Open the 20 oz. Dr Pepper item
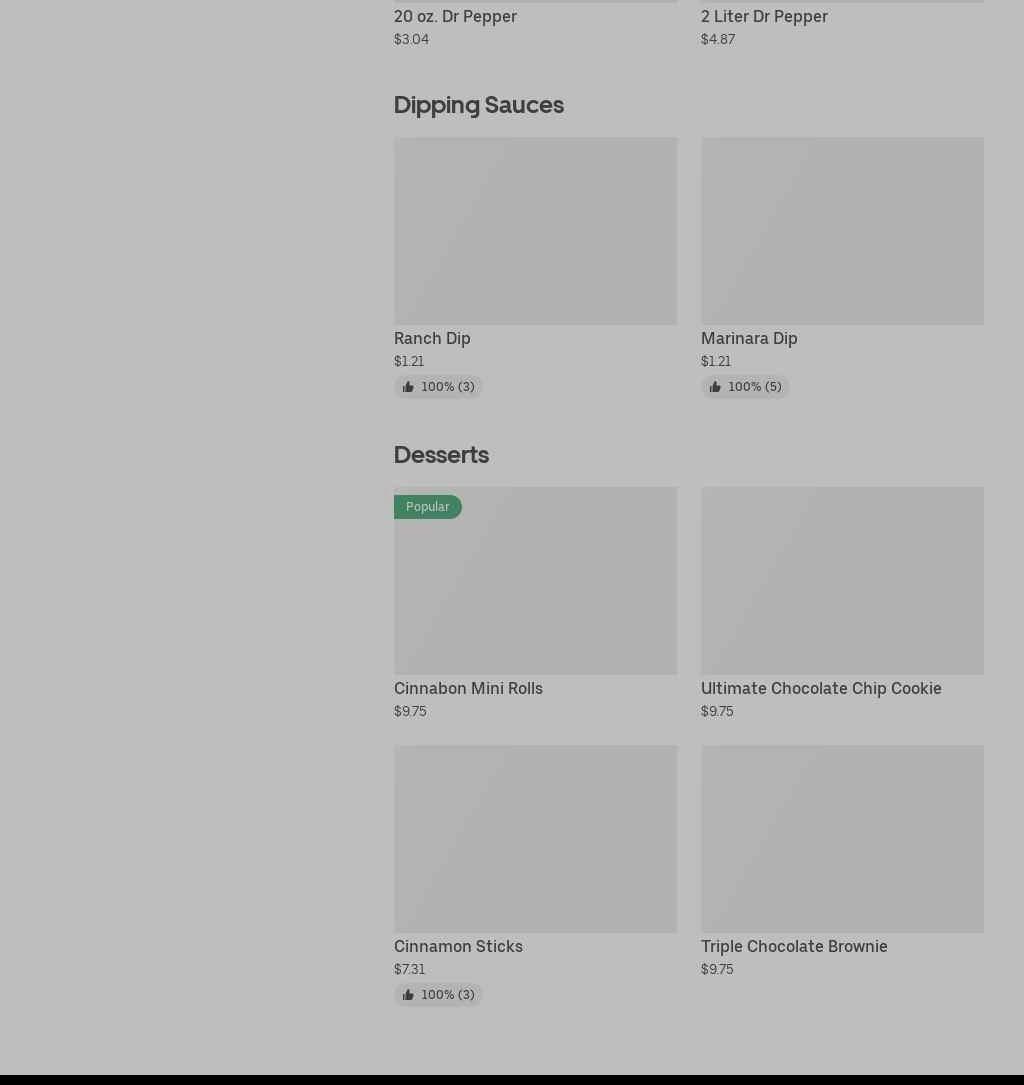The height and width of the screenshot is (1085, 1024). 455,16
